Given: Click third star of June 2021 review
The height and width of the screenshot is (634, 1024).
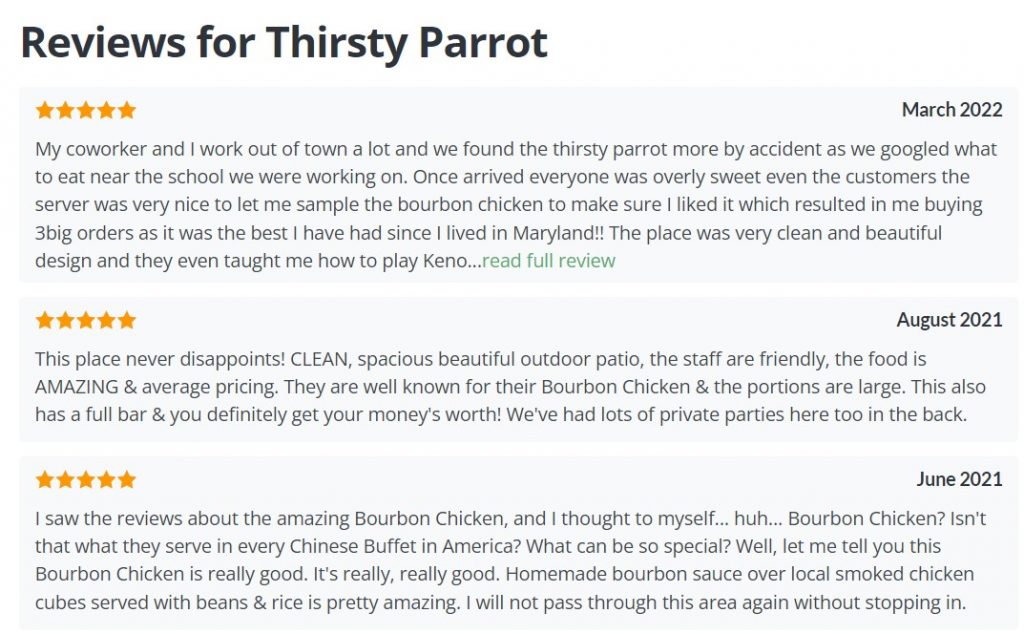Looking at the screenshot, I should coord(86,480).
